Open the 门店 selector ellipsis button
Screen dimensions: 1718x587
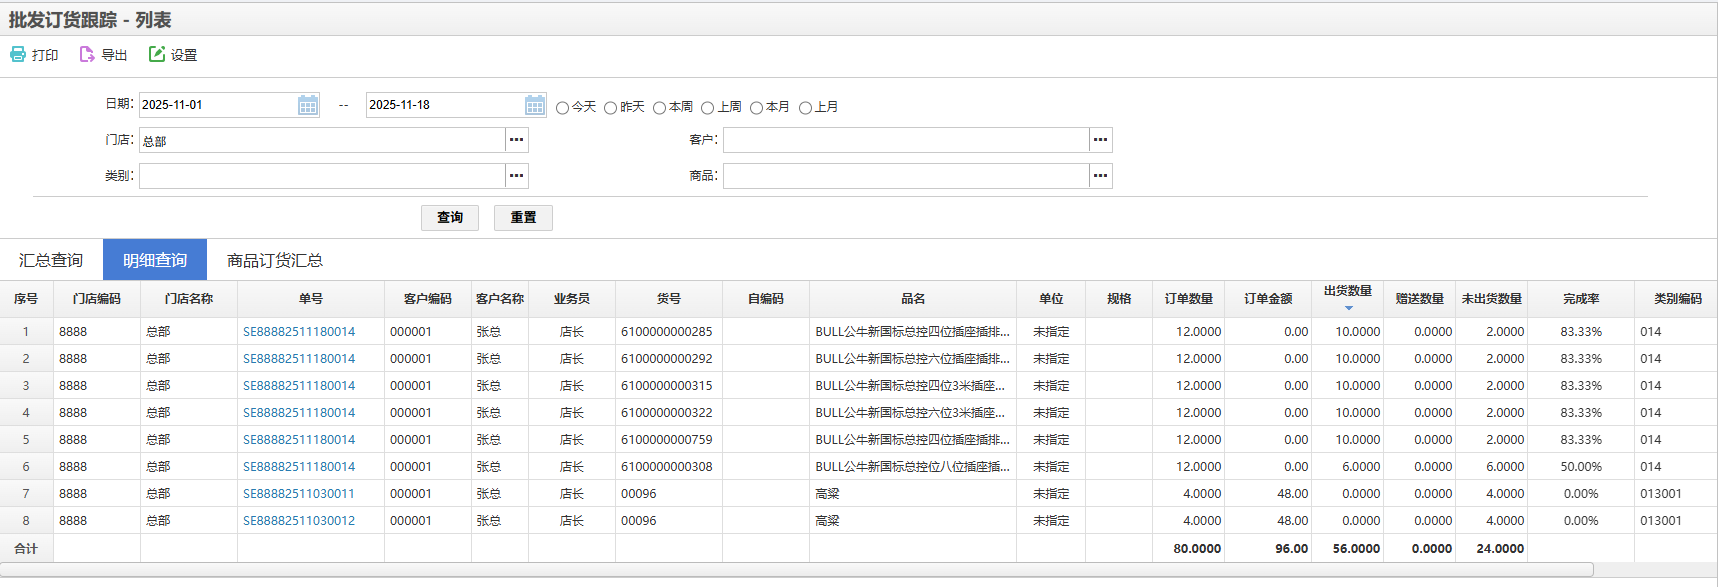pyautogui.click(x=516, y=140)
